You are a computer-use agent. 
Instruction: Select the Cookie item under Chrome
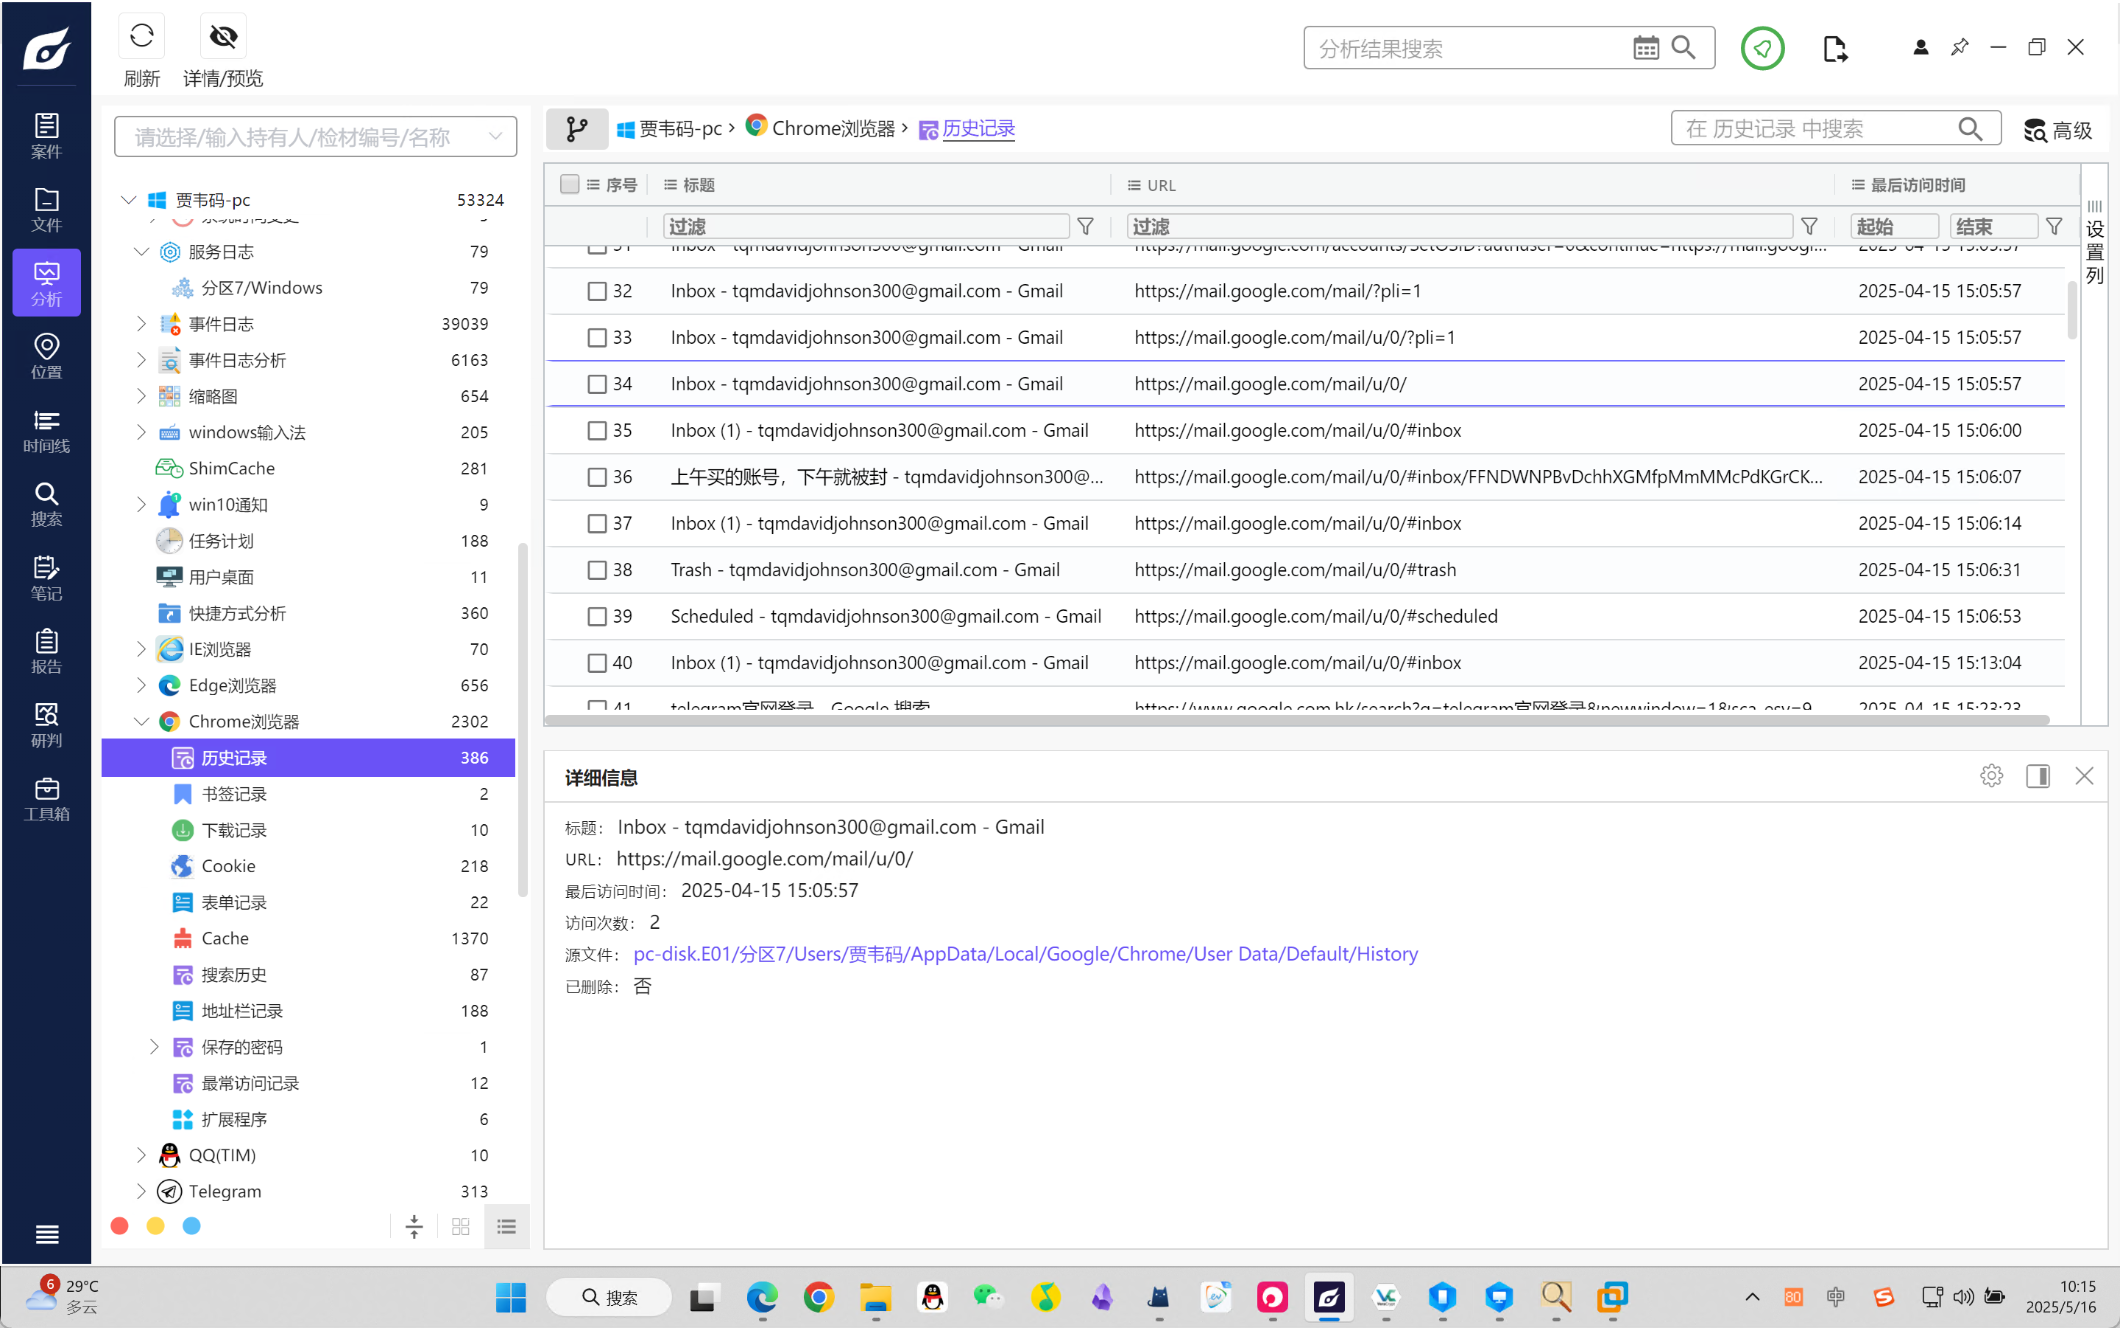(x=228, y=866)
